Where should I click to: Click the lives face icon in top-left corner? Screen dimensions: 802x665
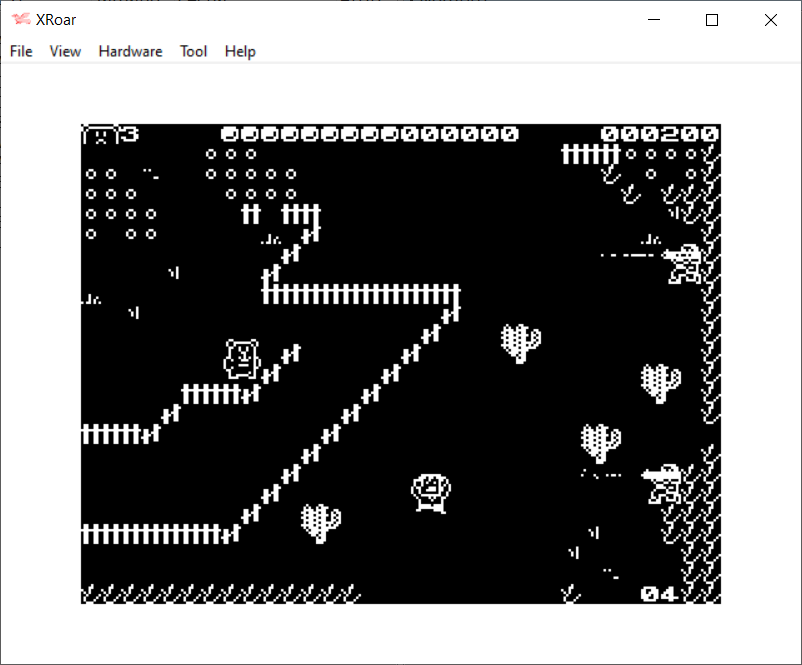pos(100,134)
